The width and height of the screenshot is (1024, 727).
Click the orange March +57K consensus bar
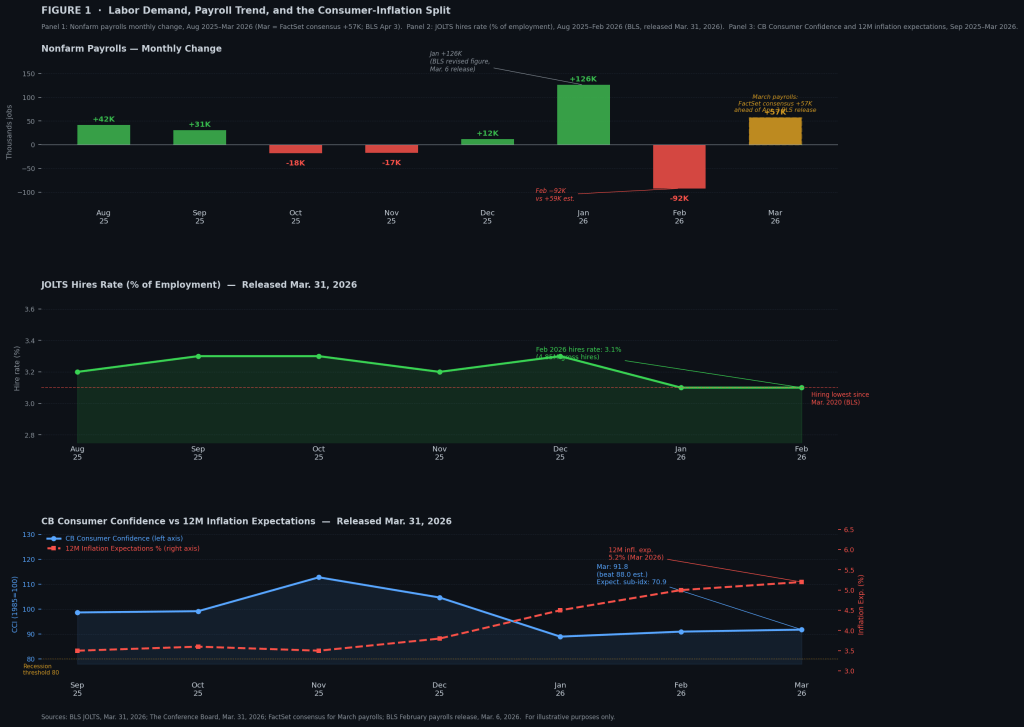[x=775, y=131]
